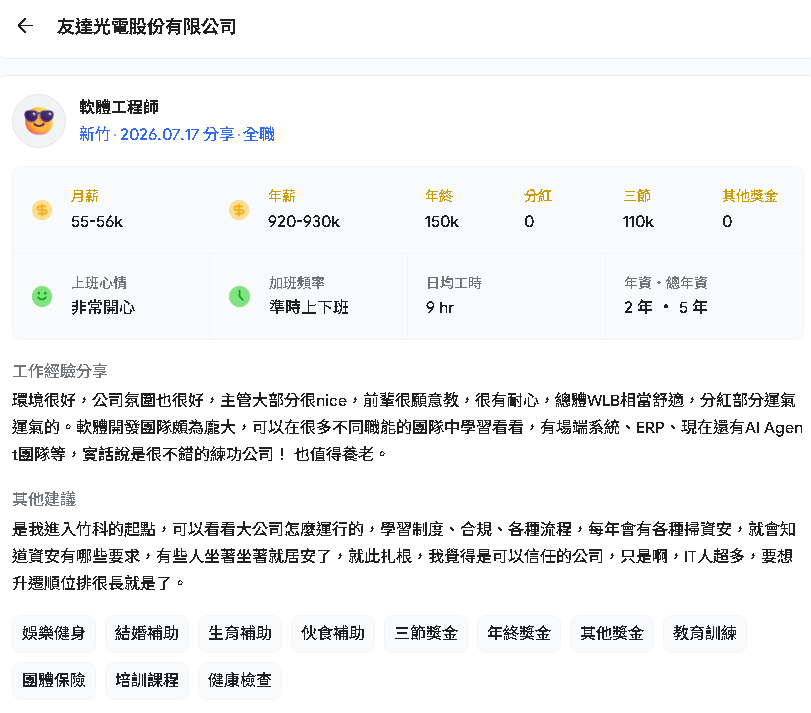Select the 55-56k monthly salary value
Viewport: 811px width, 713px height.
97,222
